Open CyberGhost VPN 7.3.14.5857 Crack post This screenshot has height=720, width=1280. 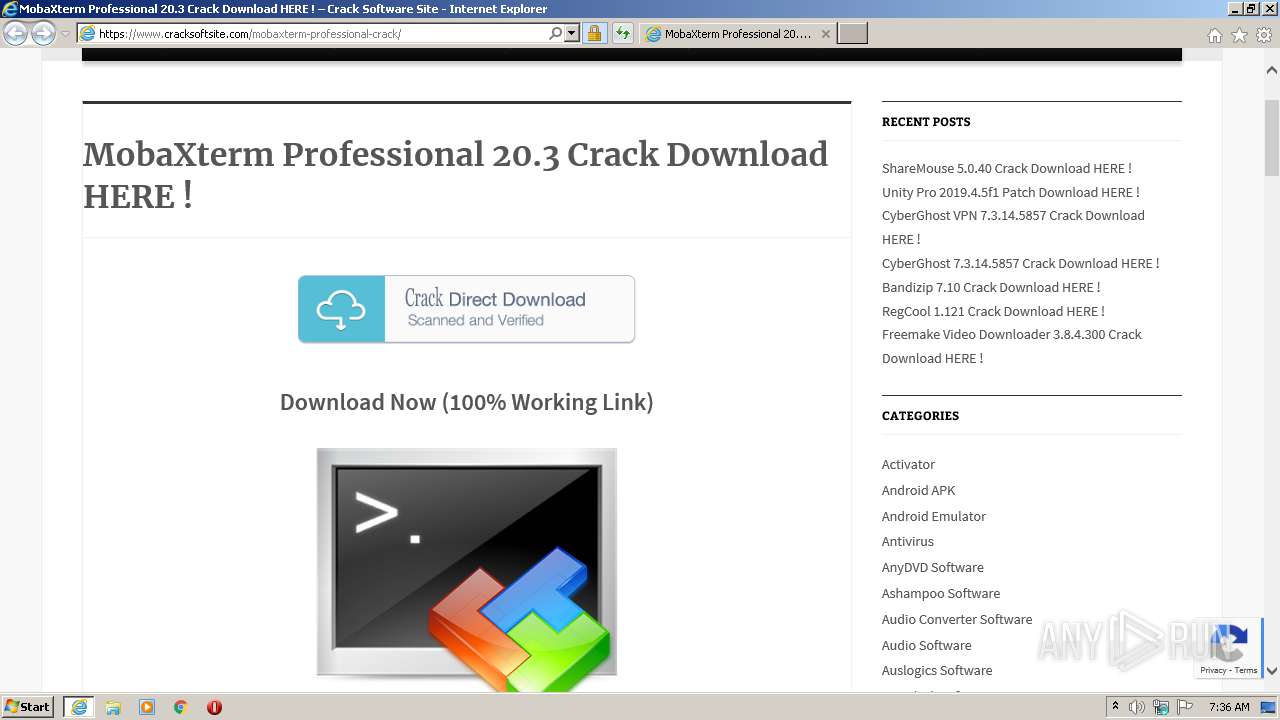tap(1013, 227)
